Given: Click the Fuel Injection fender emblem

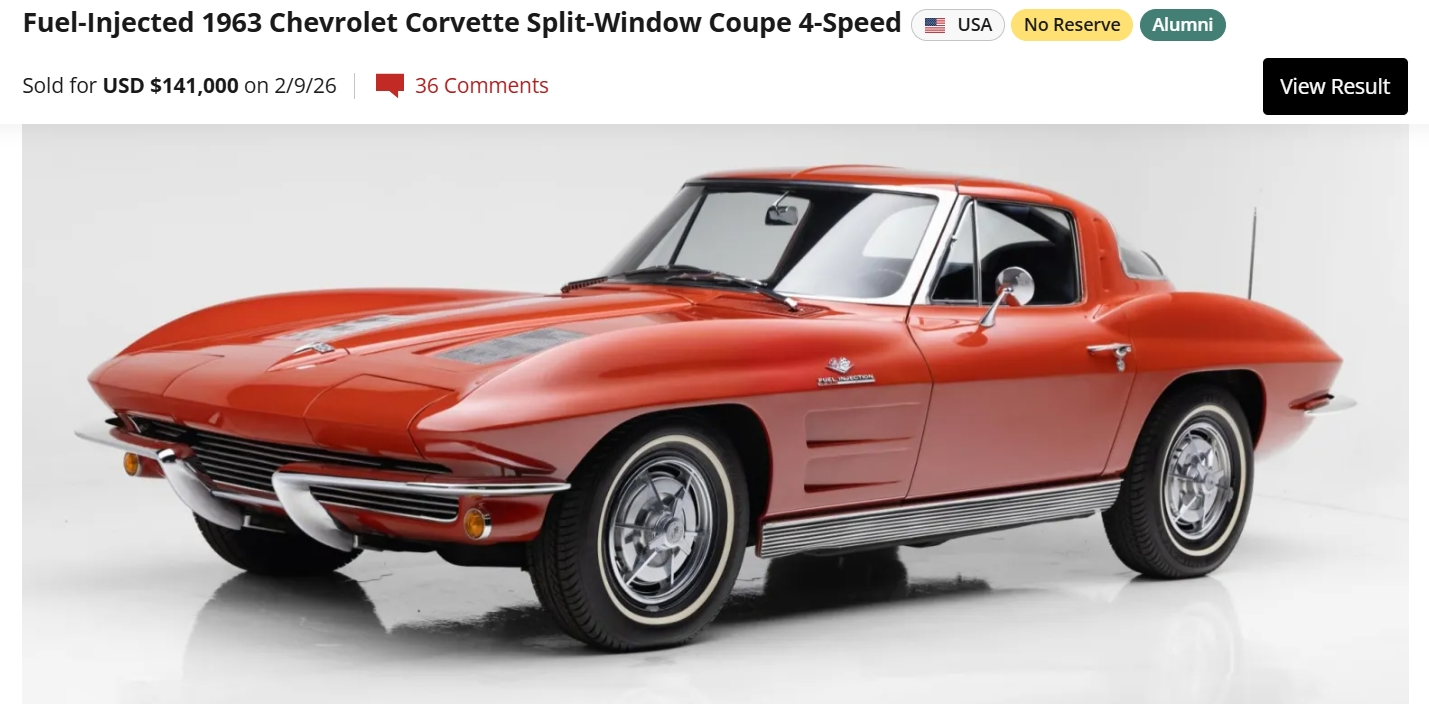Looking at the screenshot, I should (x=845, y=372).
